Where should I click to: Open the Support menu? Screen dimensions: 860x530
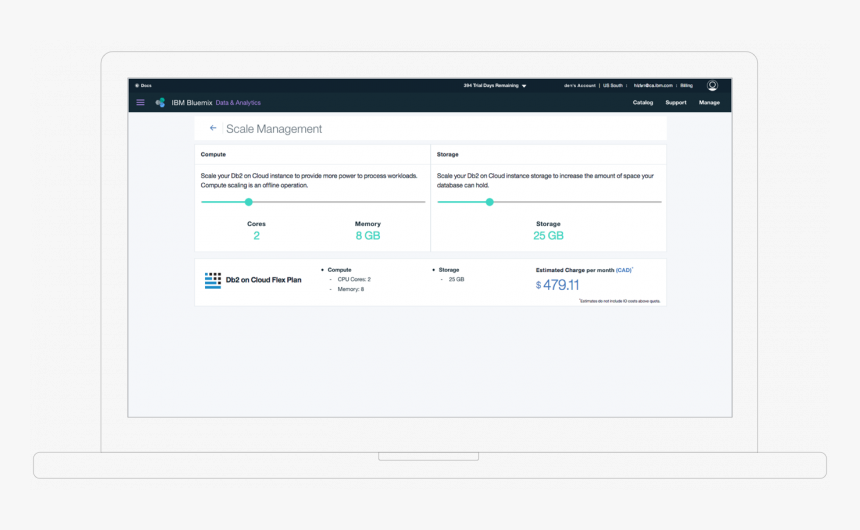point(676,103)
